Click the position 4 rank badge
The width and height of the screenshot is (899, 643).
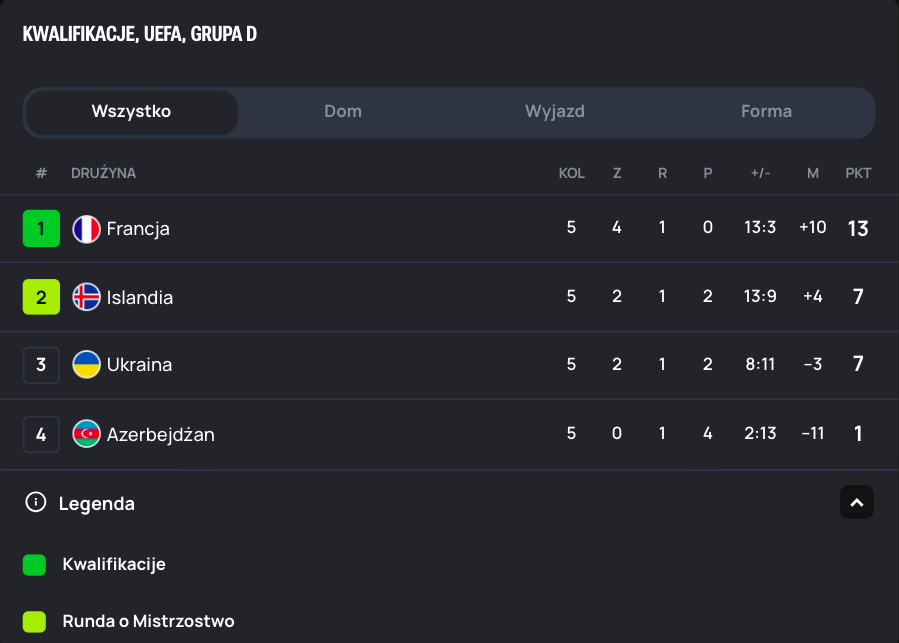(41, 434)
